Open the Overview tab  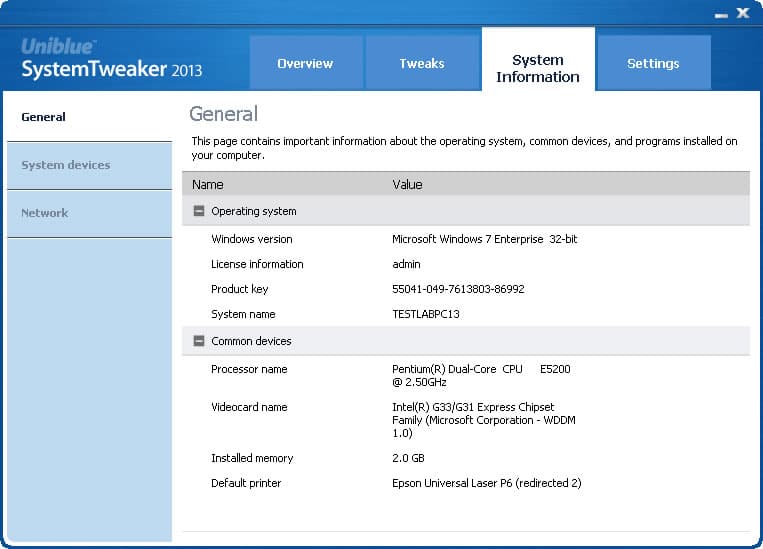tap(306, 63)
